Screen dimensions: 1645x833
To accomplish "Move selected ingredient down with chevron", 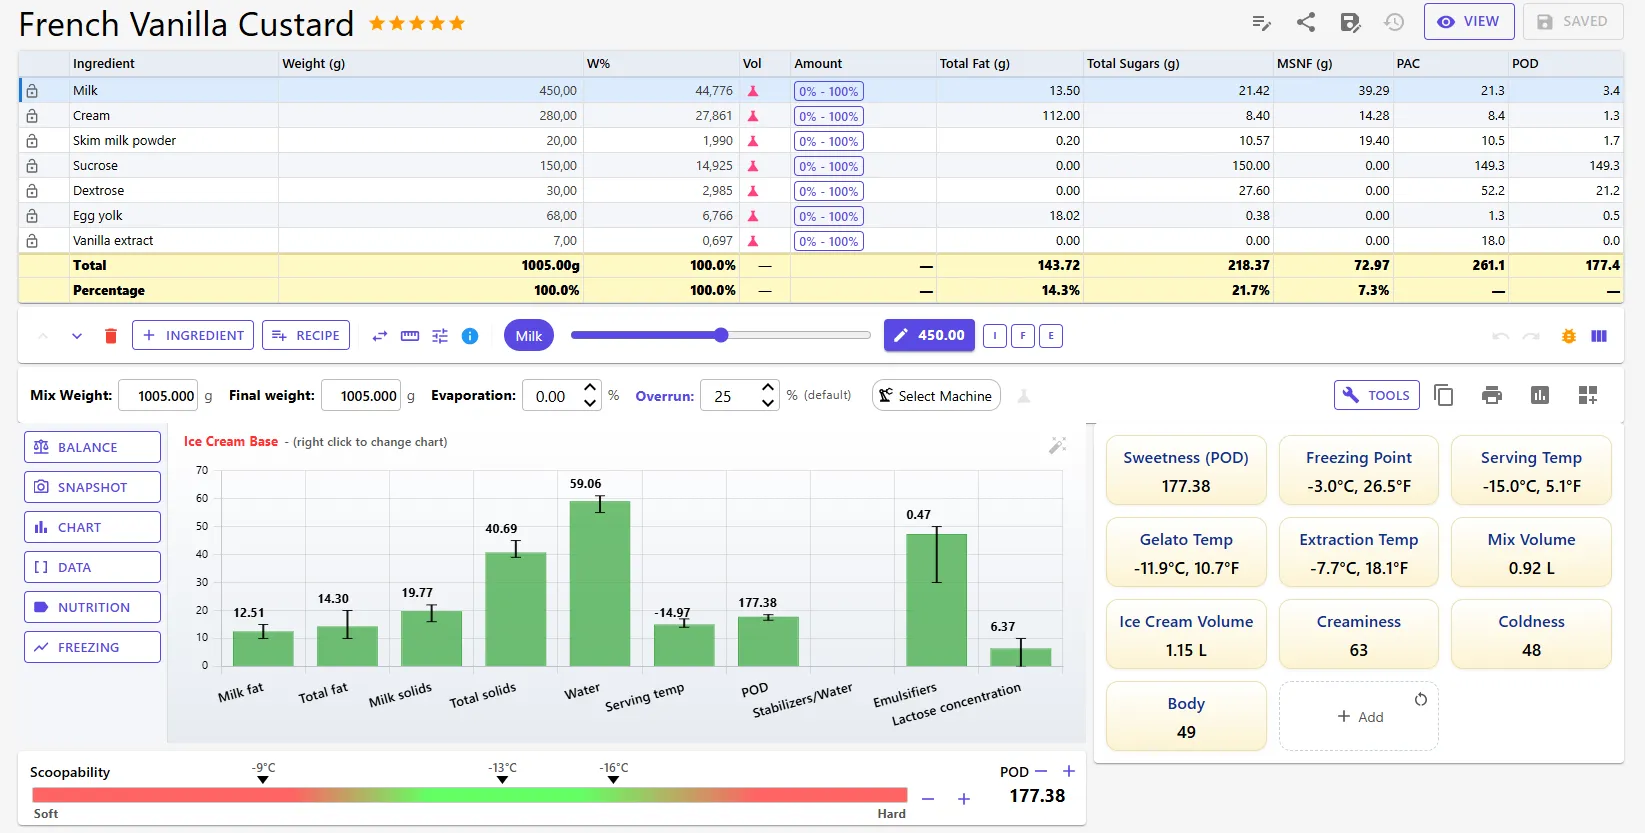I will click(77, 336).
